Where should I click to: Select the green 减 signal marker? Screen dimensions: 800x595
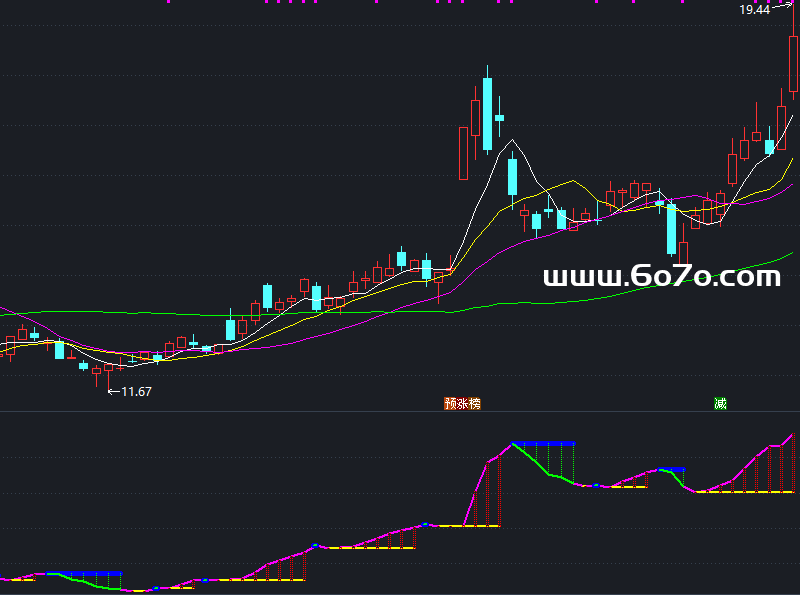[x=720, y=404]
